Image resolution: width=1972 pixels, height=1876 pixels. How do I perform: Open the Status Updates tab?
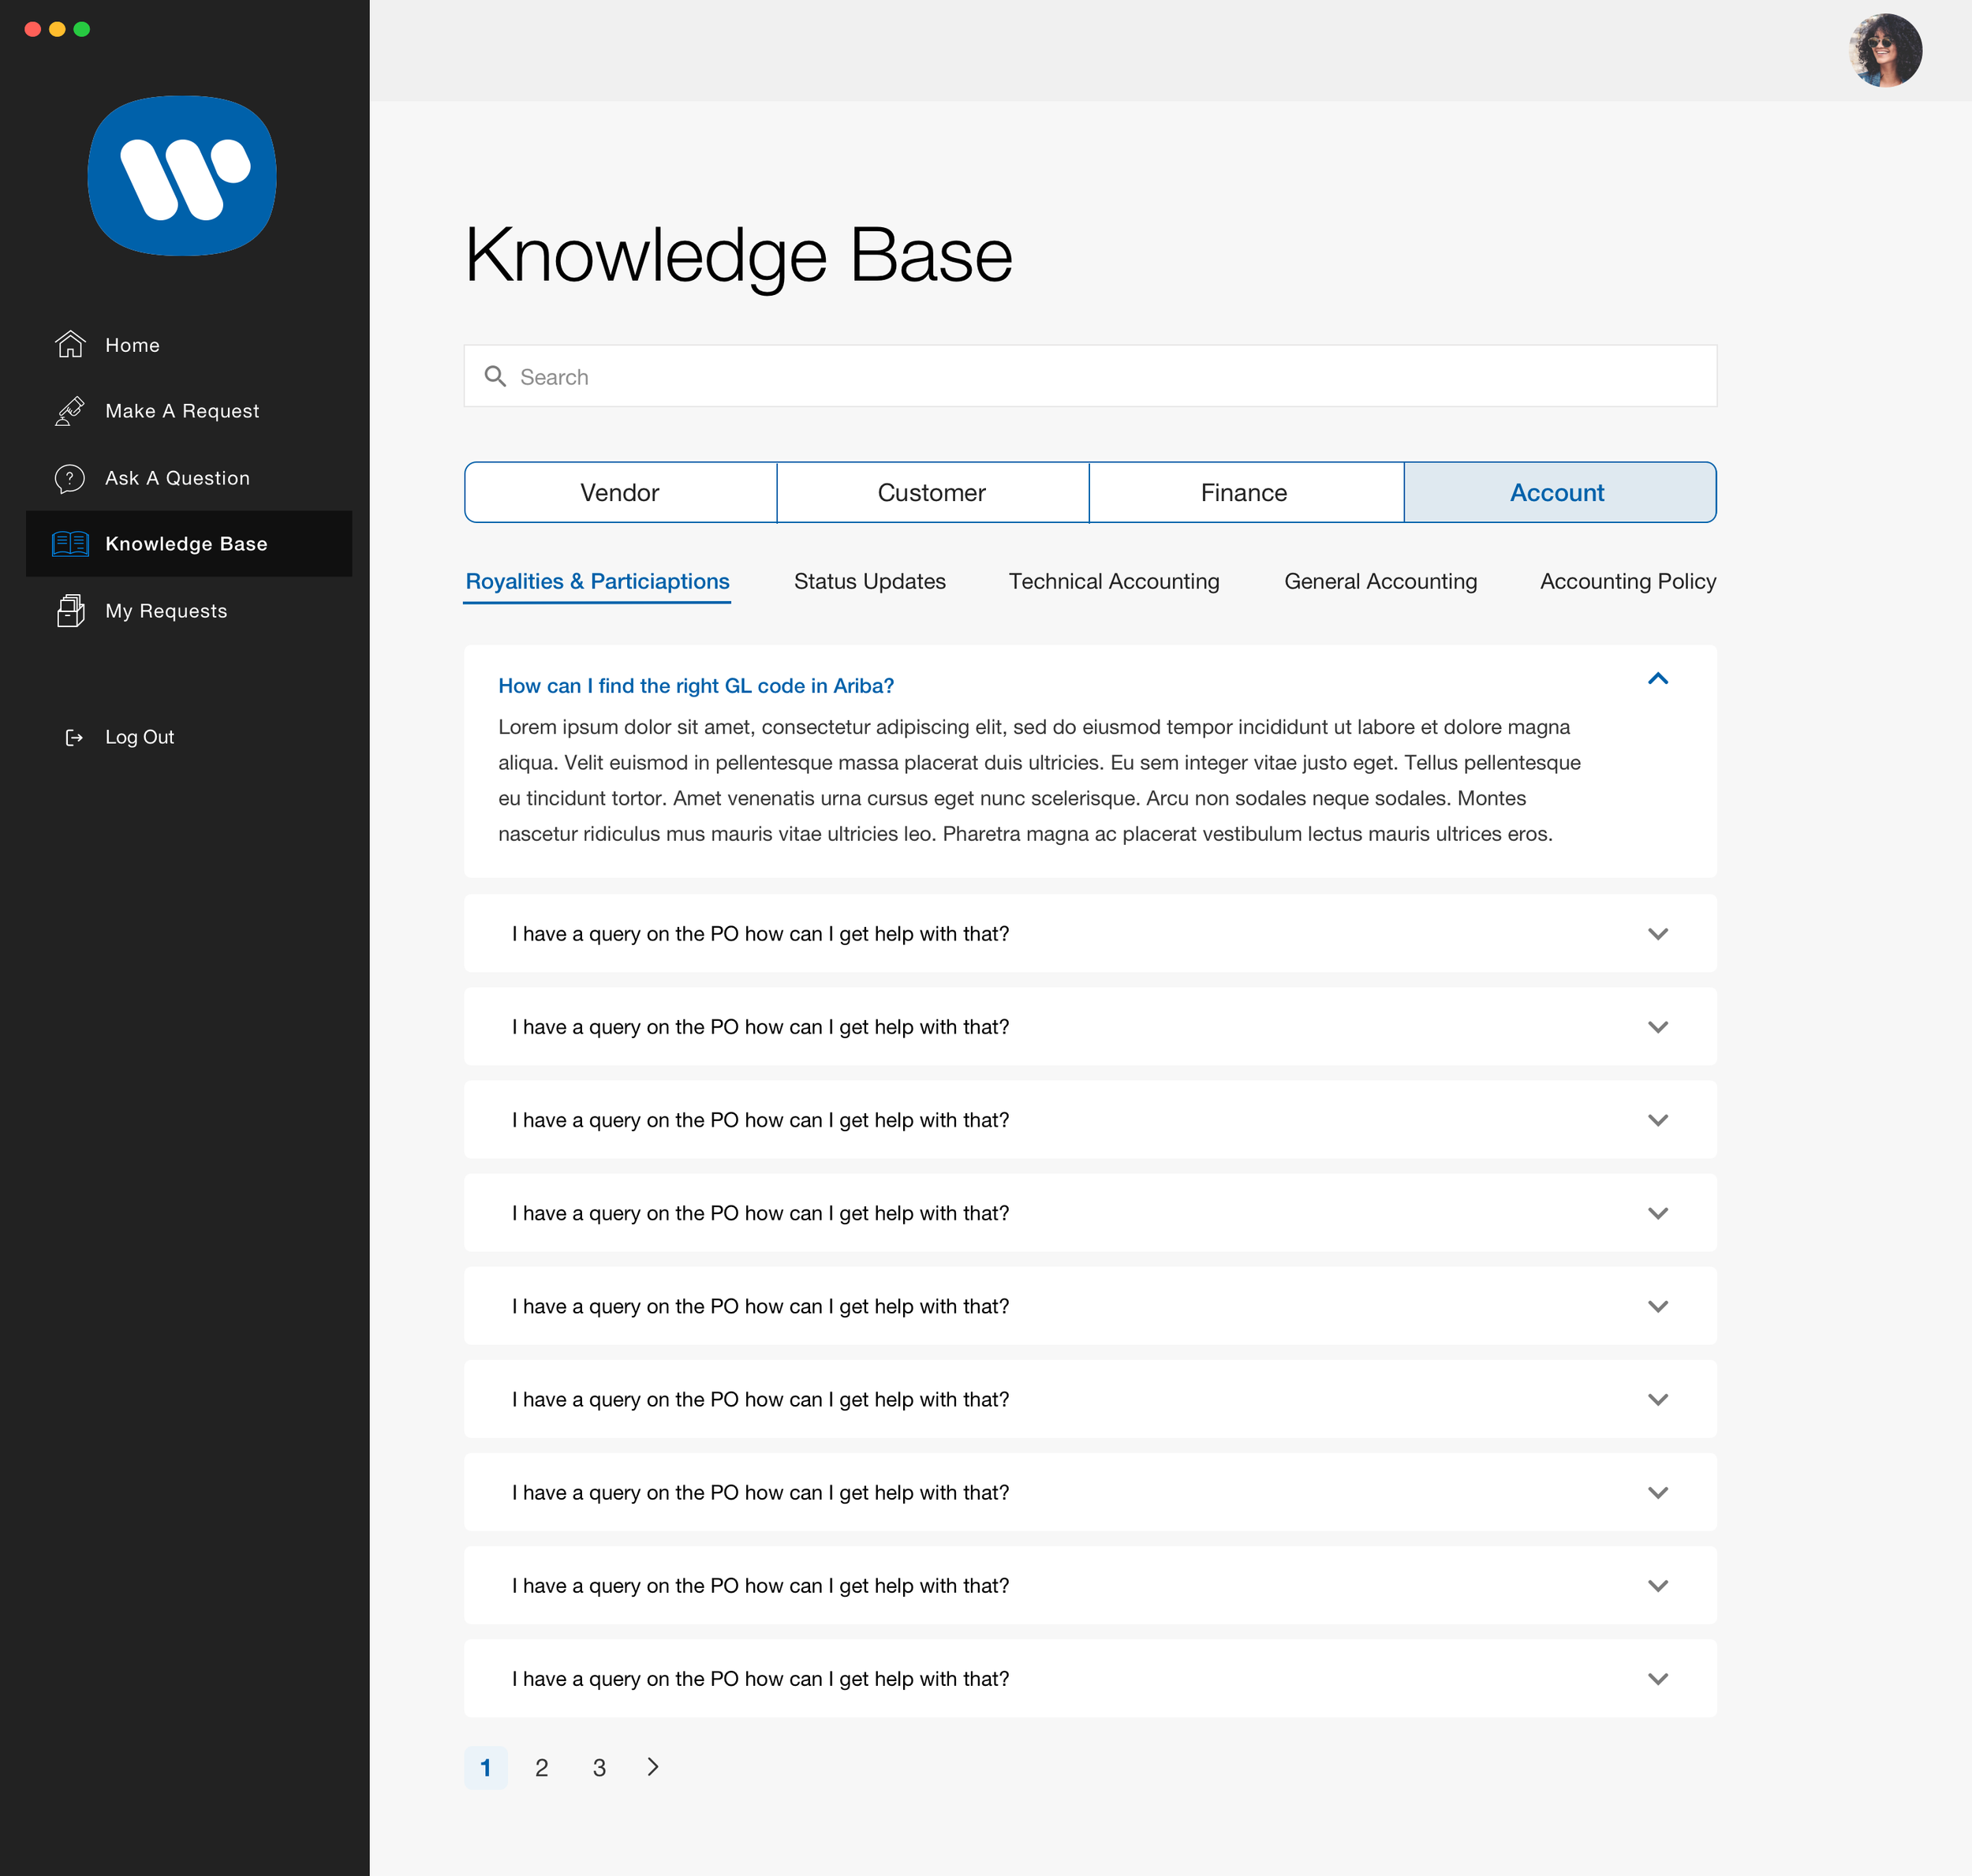coord(869,581)
